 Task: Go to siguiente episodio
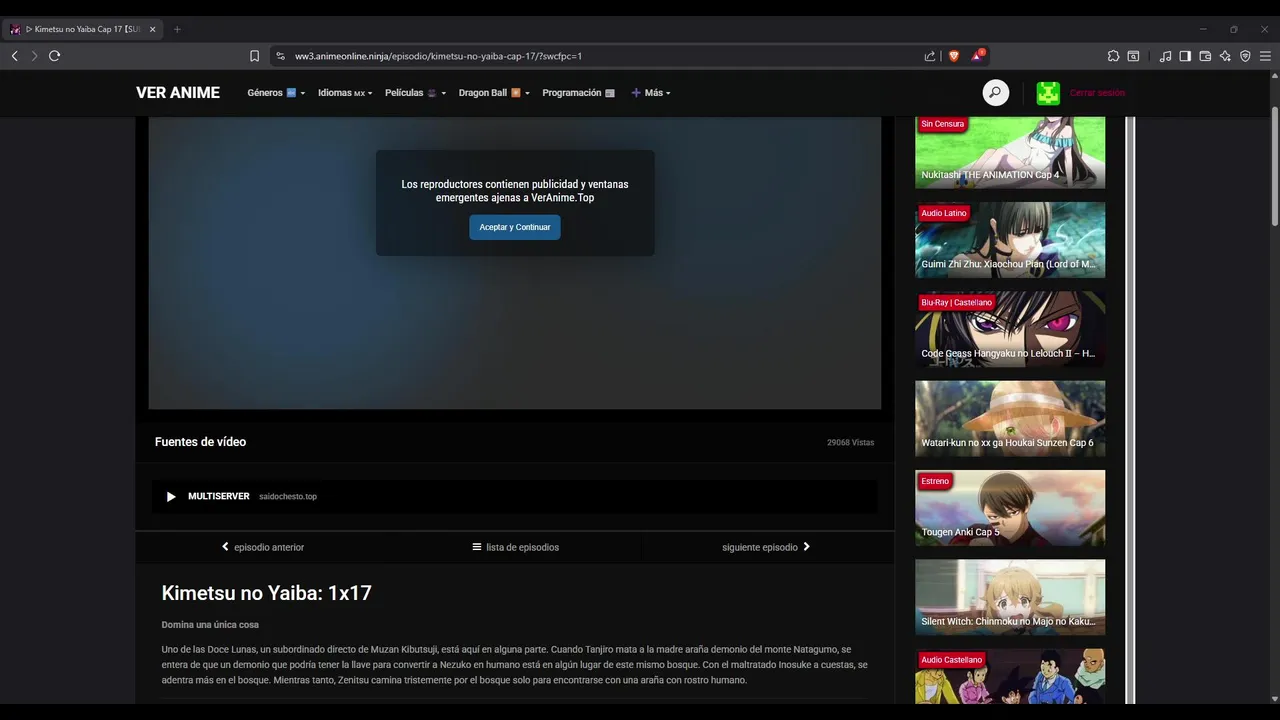point(766,547)
